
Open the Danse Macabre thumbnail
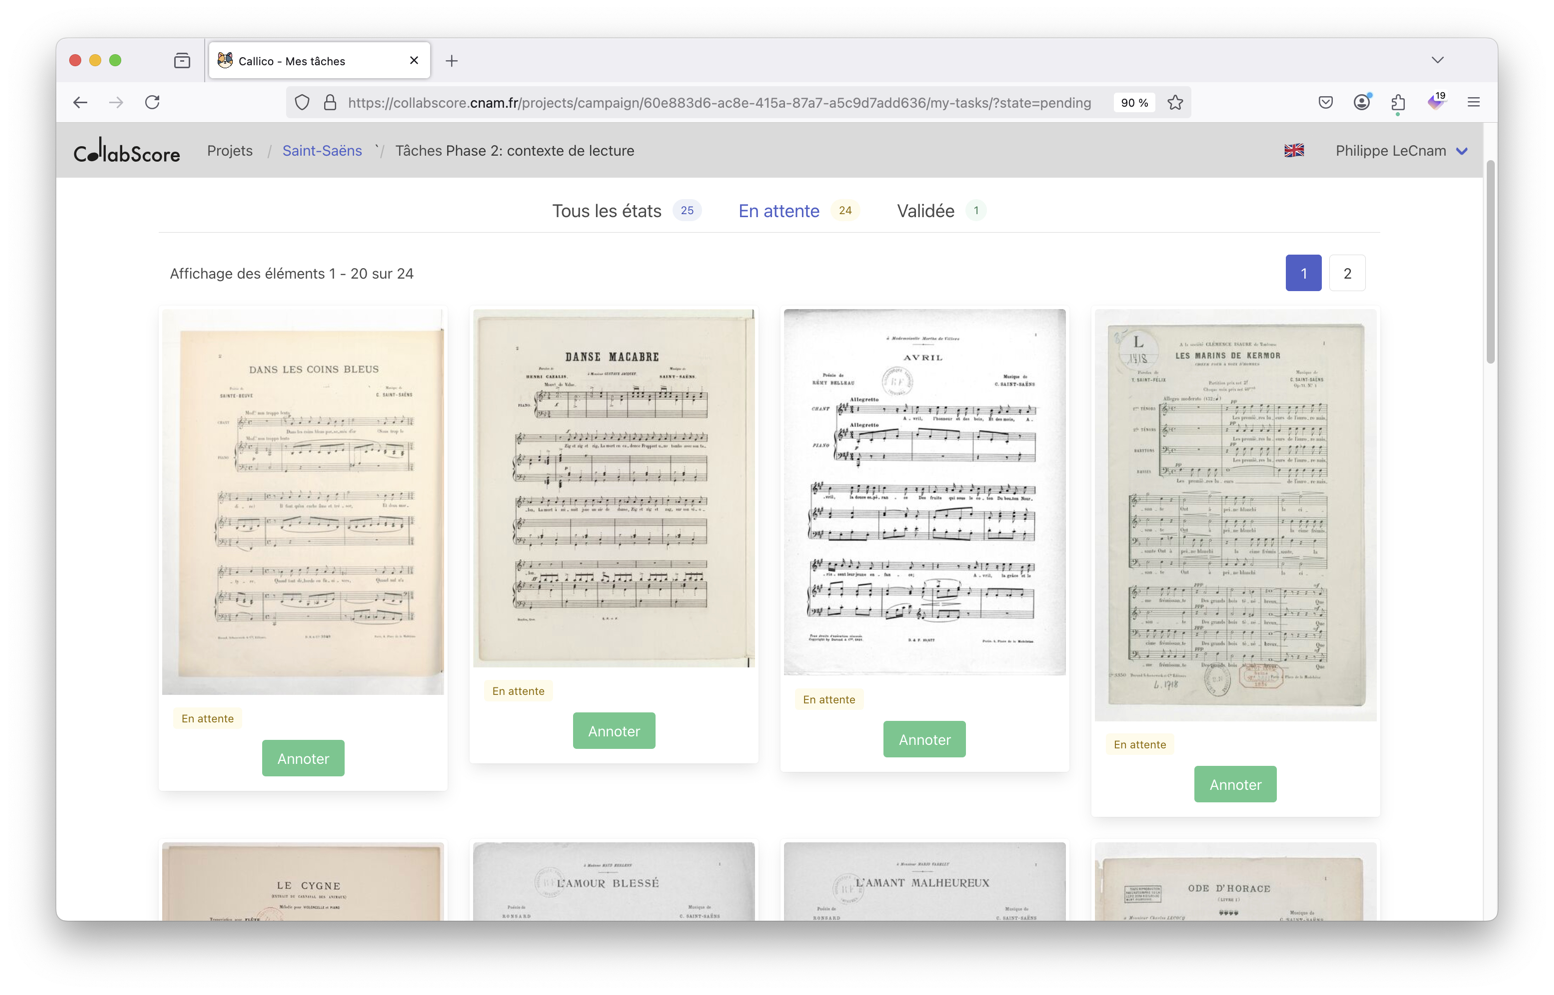(614, 488)
